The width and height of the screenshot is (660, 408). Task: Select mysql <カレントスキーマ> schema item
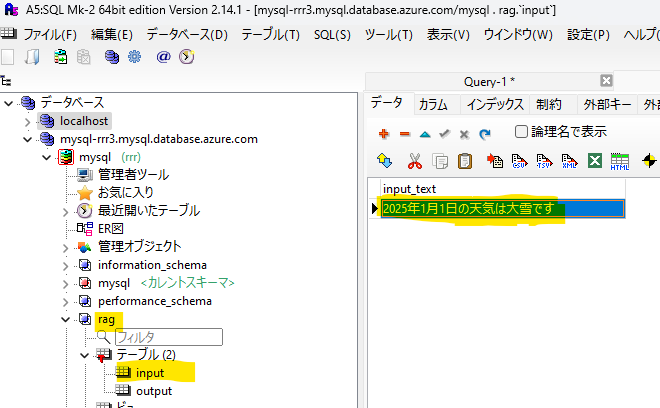click(166, 283)
